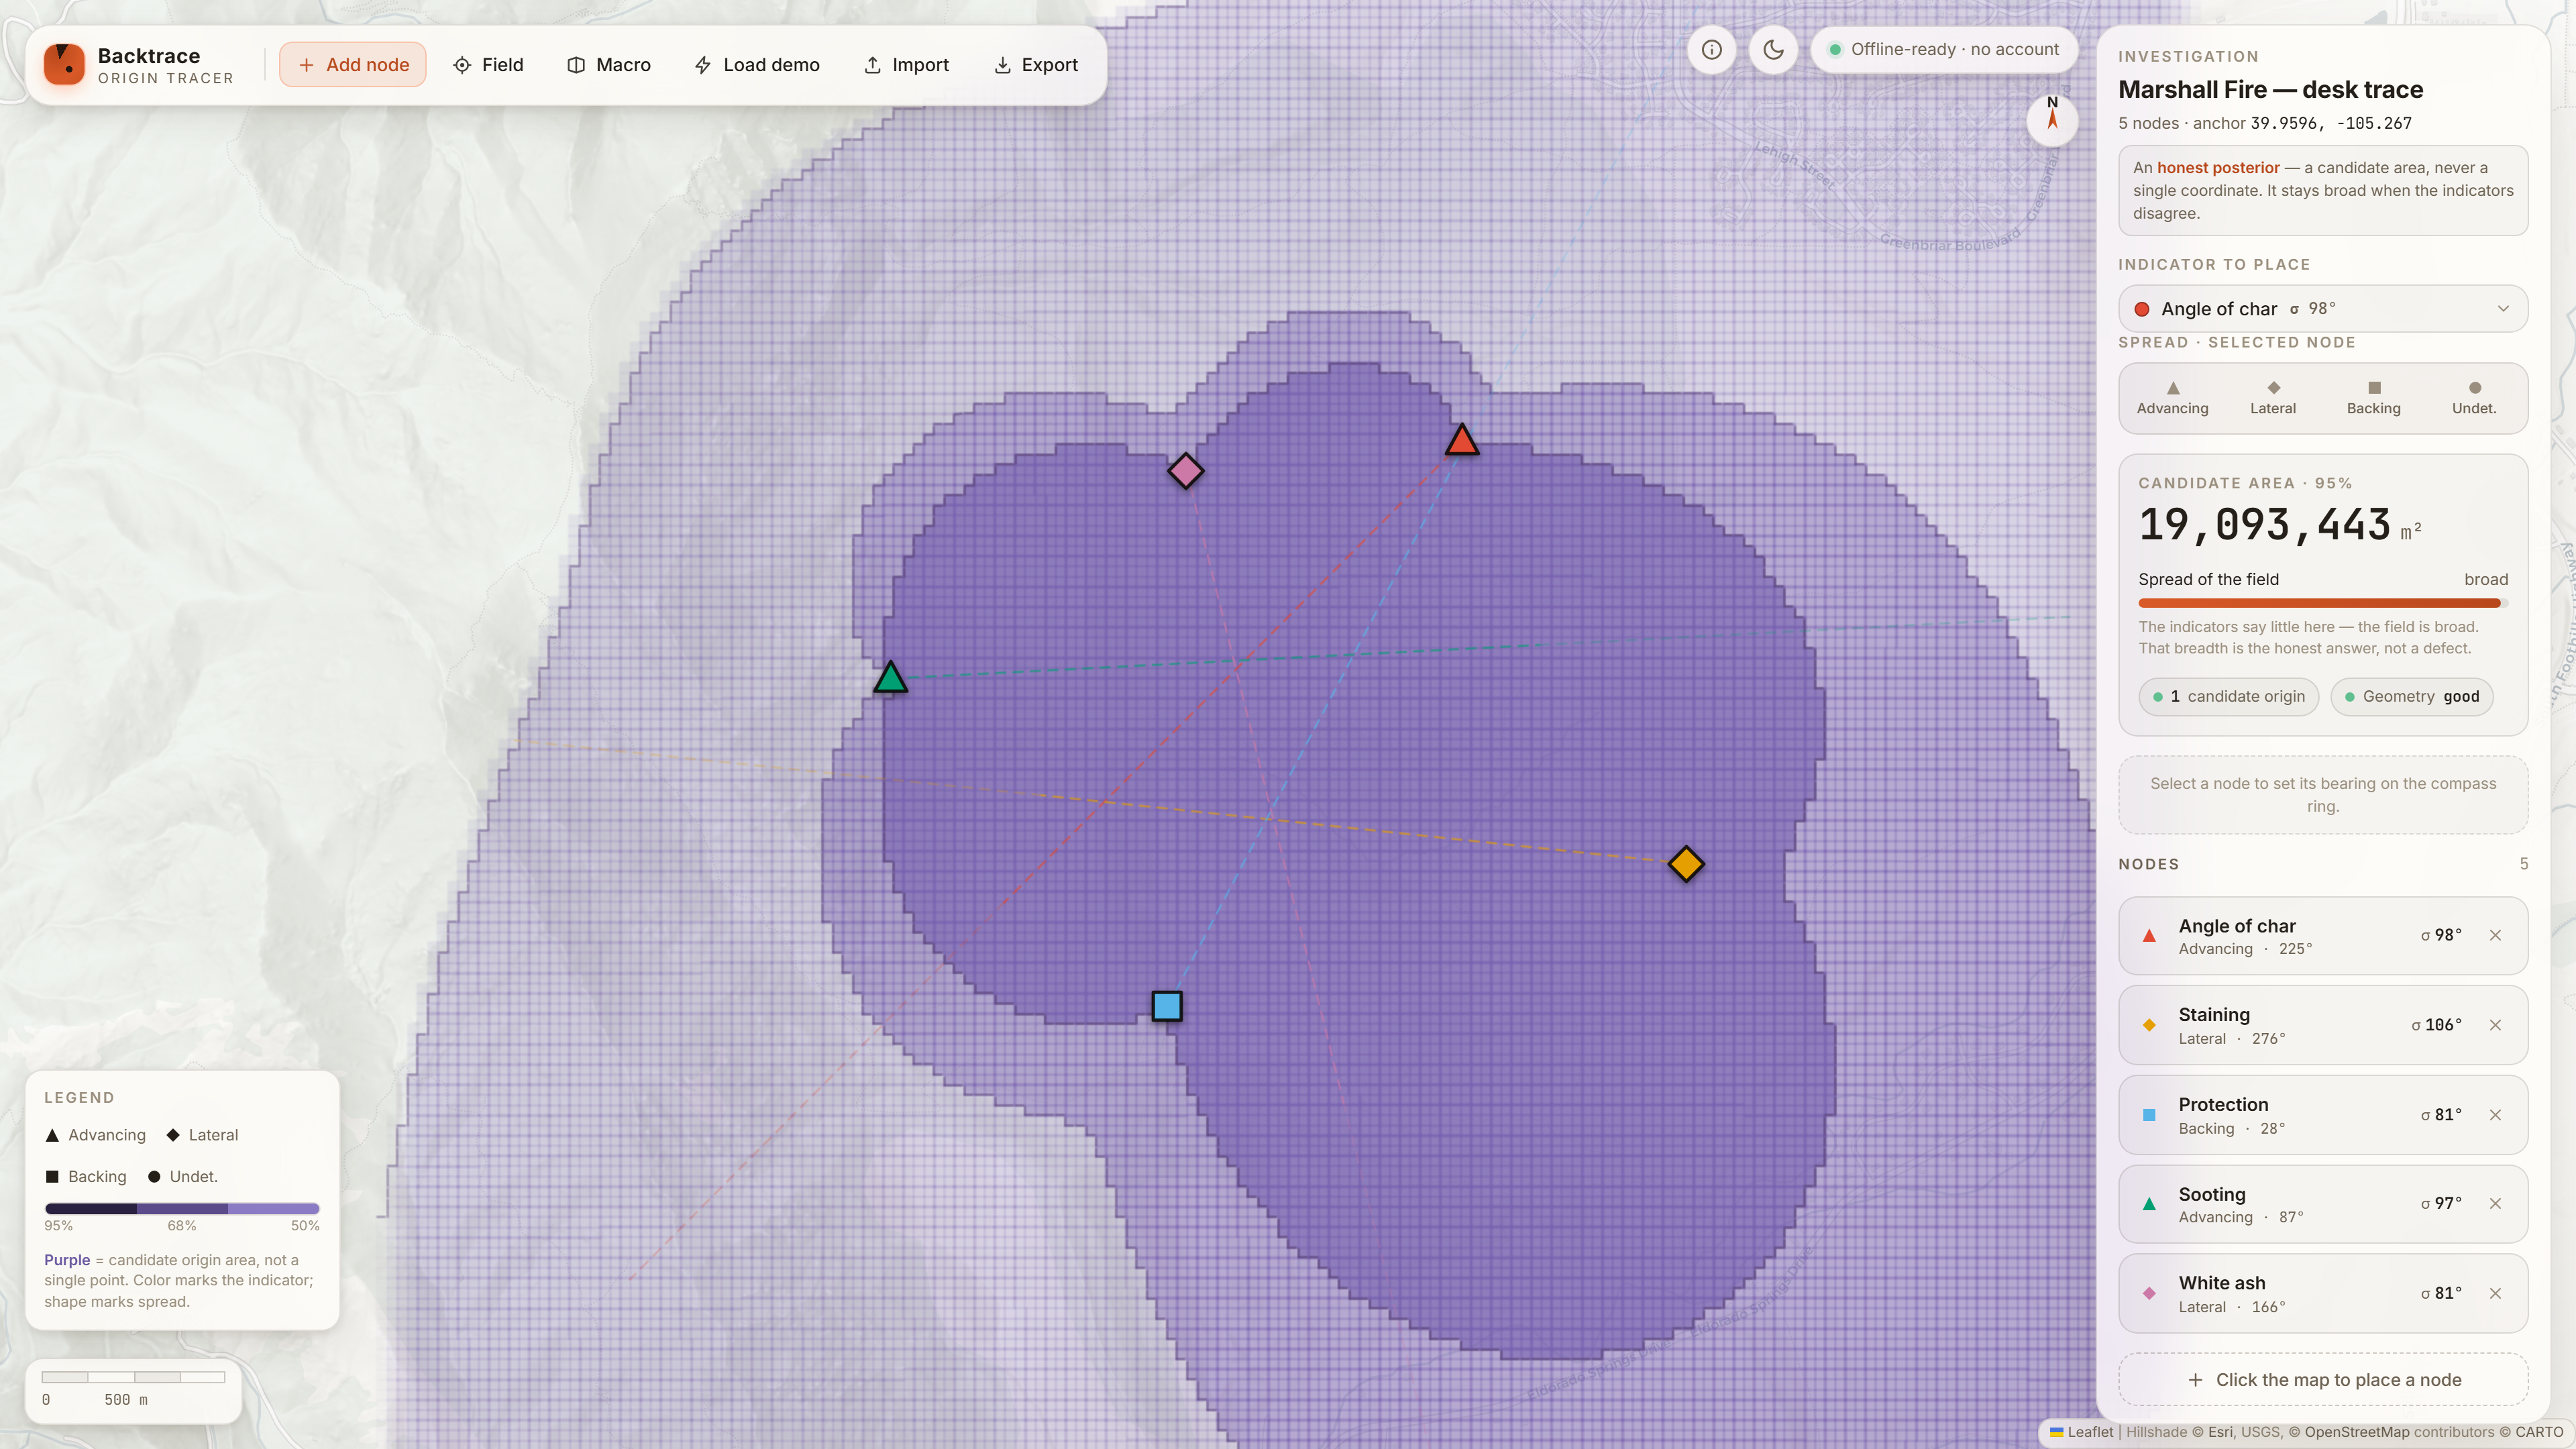Remove the Sooting node
Viewport: 2576px width, 1449px height.
click(x=2496, y=1204)
